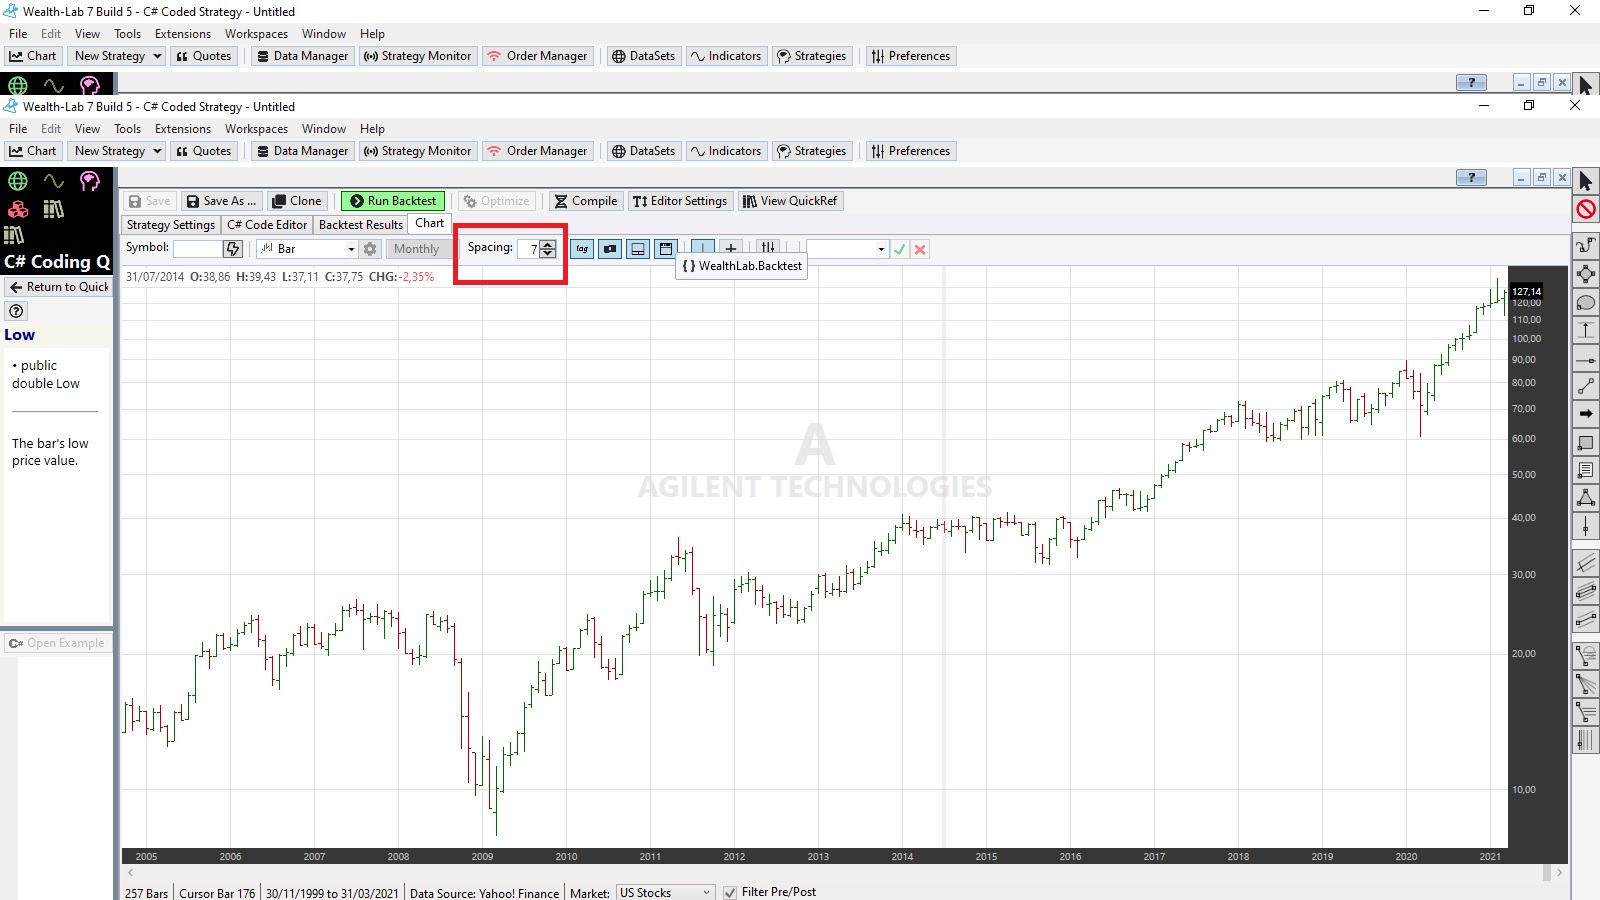Select the ellipse drawing tool
Image resolution: width=1600 pixels, height=900 pixels.
[1585, 302]
